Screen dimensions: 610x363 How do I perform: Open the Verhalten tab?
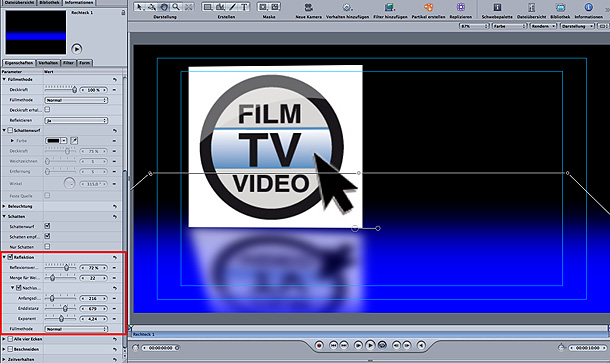pyautogui.click(x=48, y=63)
